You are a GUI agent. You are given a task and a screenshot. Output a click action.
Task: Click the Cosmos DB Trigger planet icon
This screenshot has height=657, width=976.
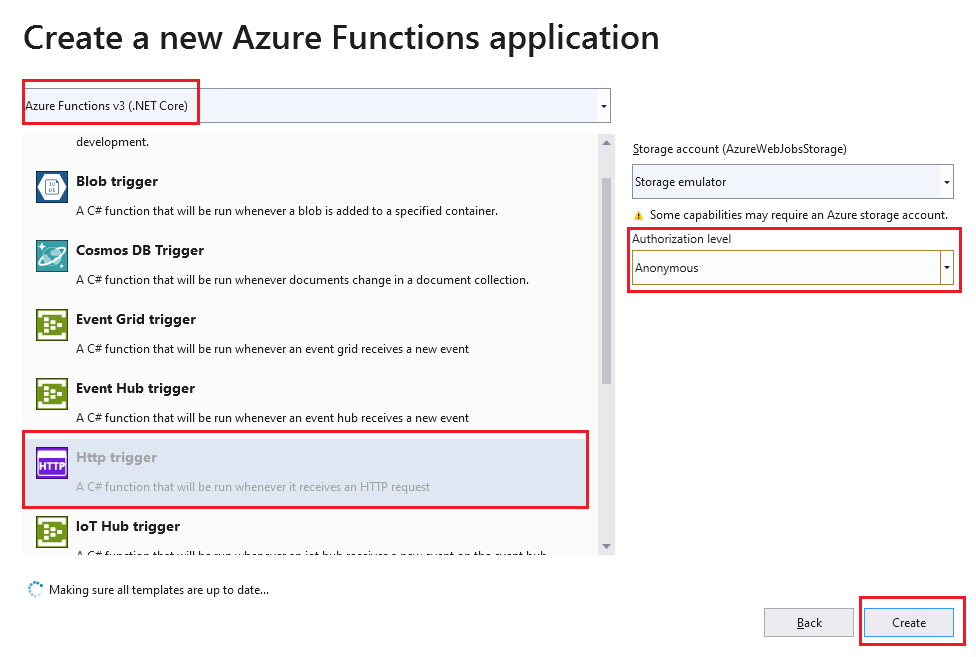pyautogui.click(x=52, y=256)
